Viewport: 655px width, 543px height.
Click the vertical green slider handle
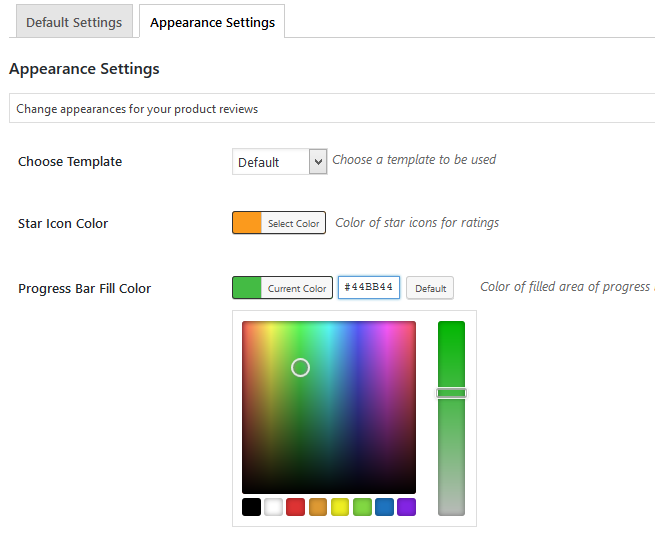(x=451, y=393)
